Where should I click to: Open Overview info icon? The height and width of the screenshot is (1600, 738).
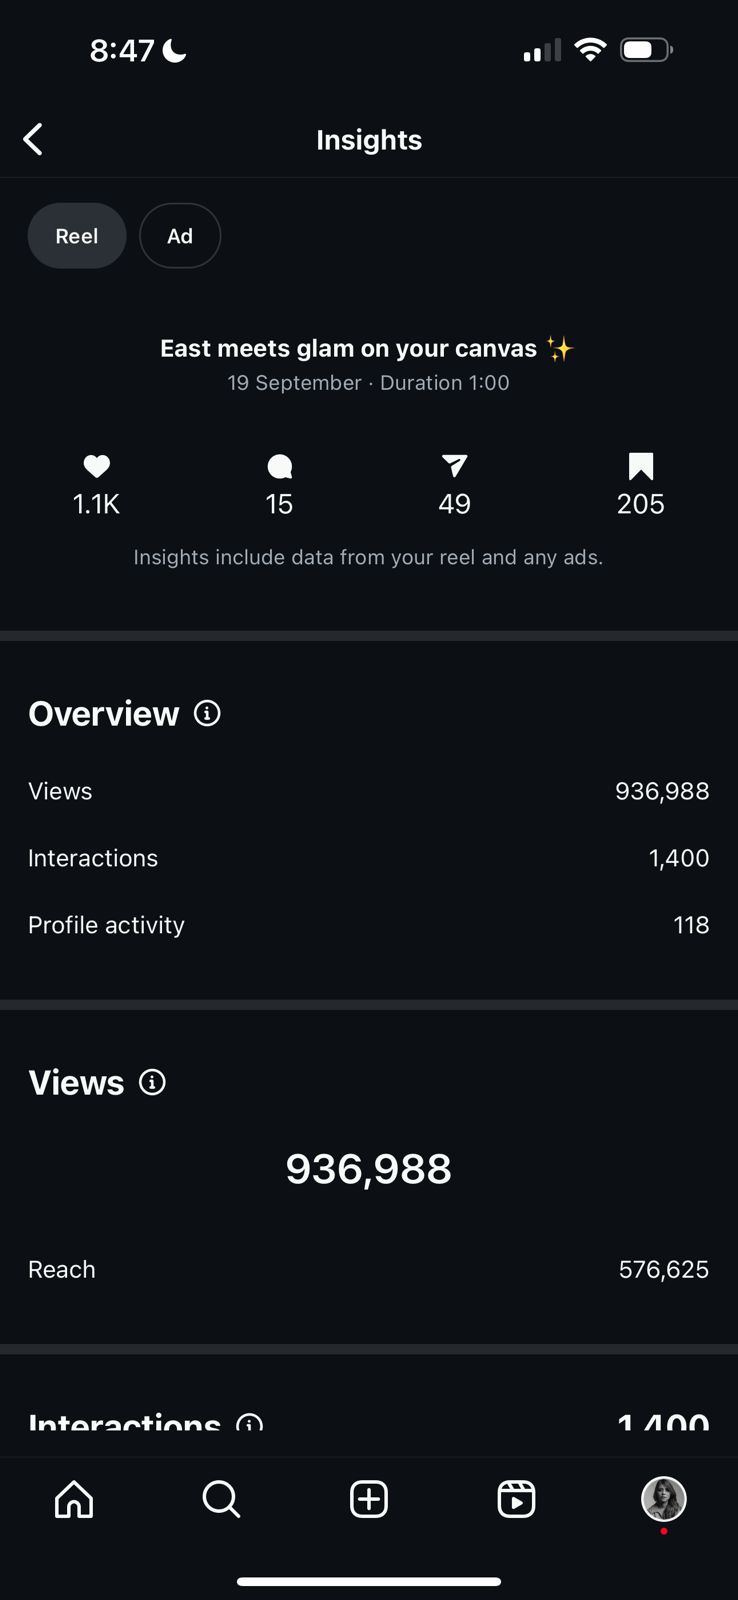207,713
